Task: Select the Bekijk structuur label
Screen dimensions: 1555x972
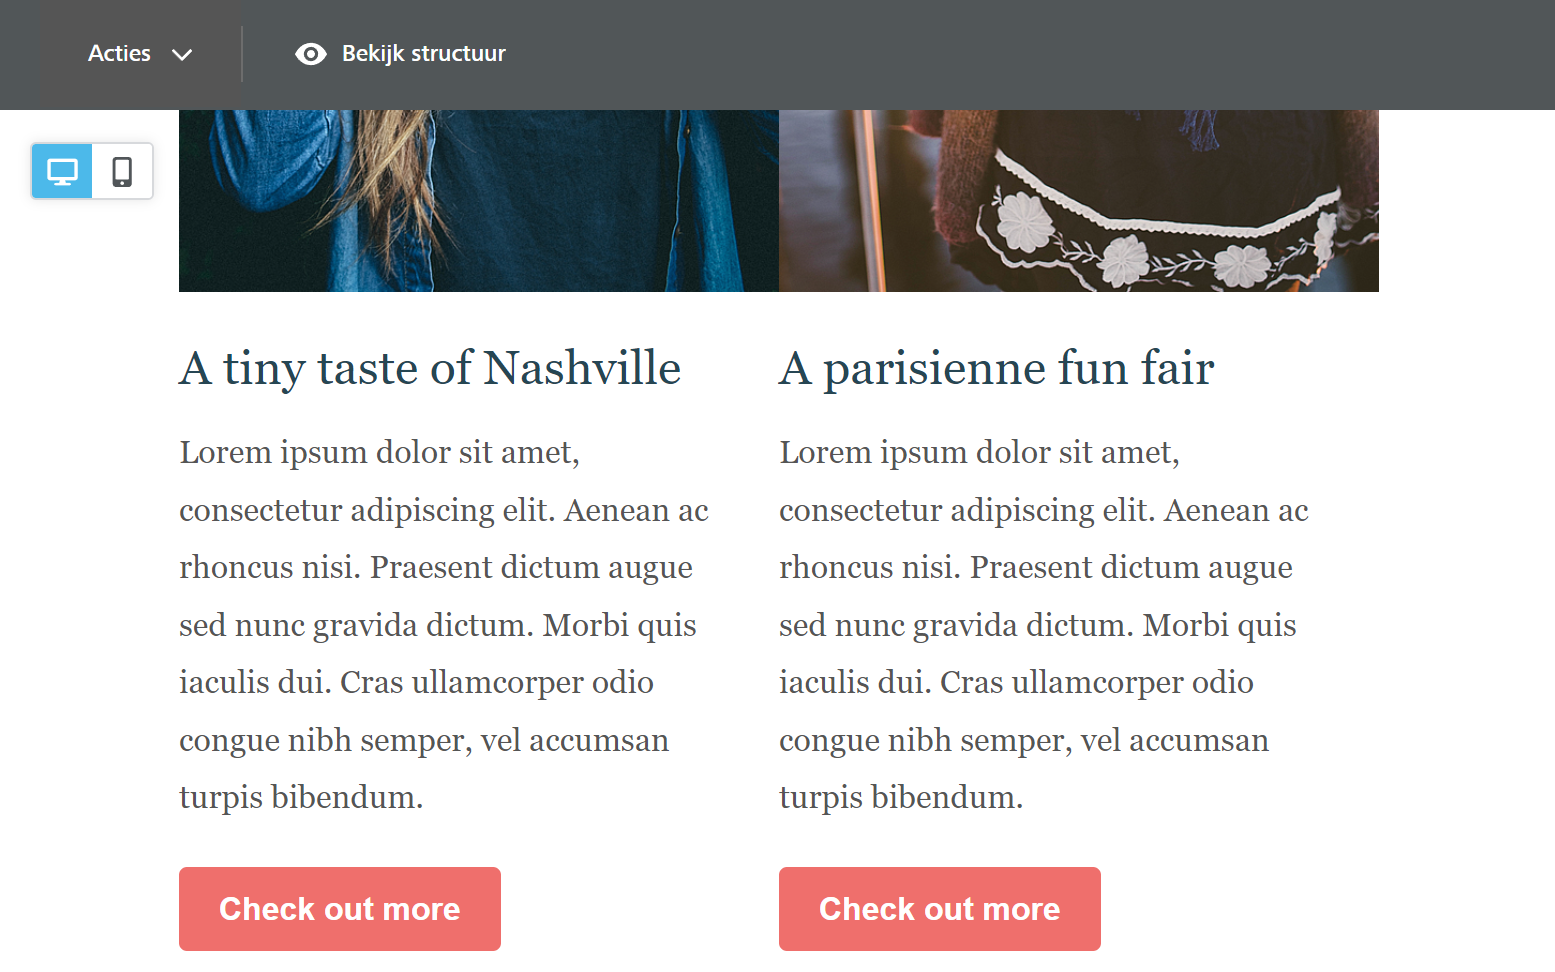Action: (423, 54)
